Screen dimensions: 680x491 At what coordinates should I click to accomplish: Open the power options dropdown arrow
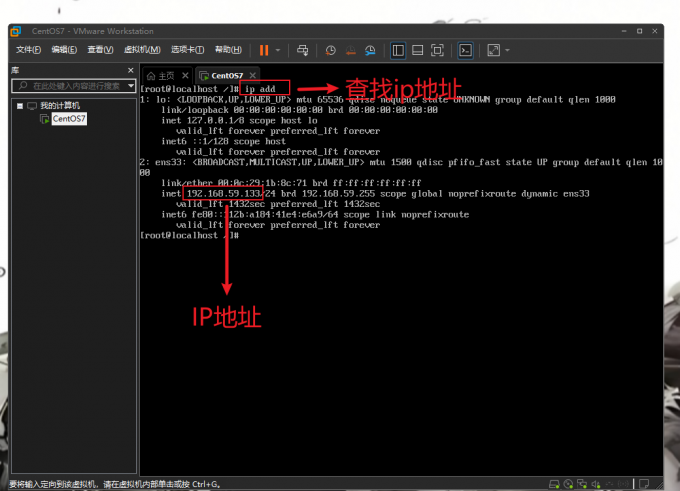click(x=278, y=50)
